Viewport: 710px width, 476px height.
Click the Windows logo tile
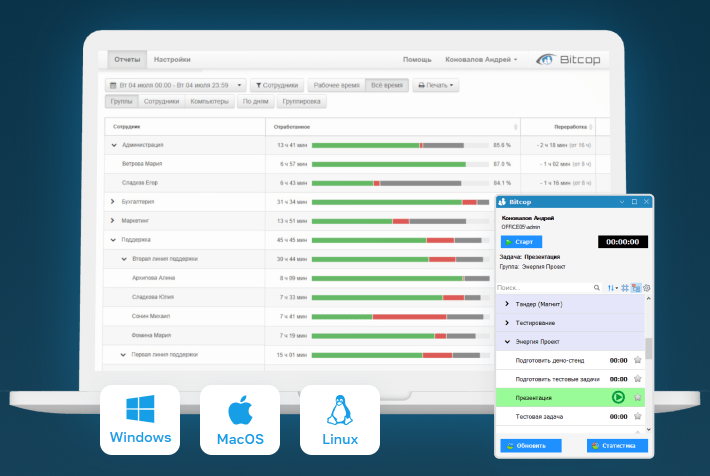[x=139, y=418]
